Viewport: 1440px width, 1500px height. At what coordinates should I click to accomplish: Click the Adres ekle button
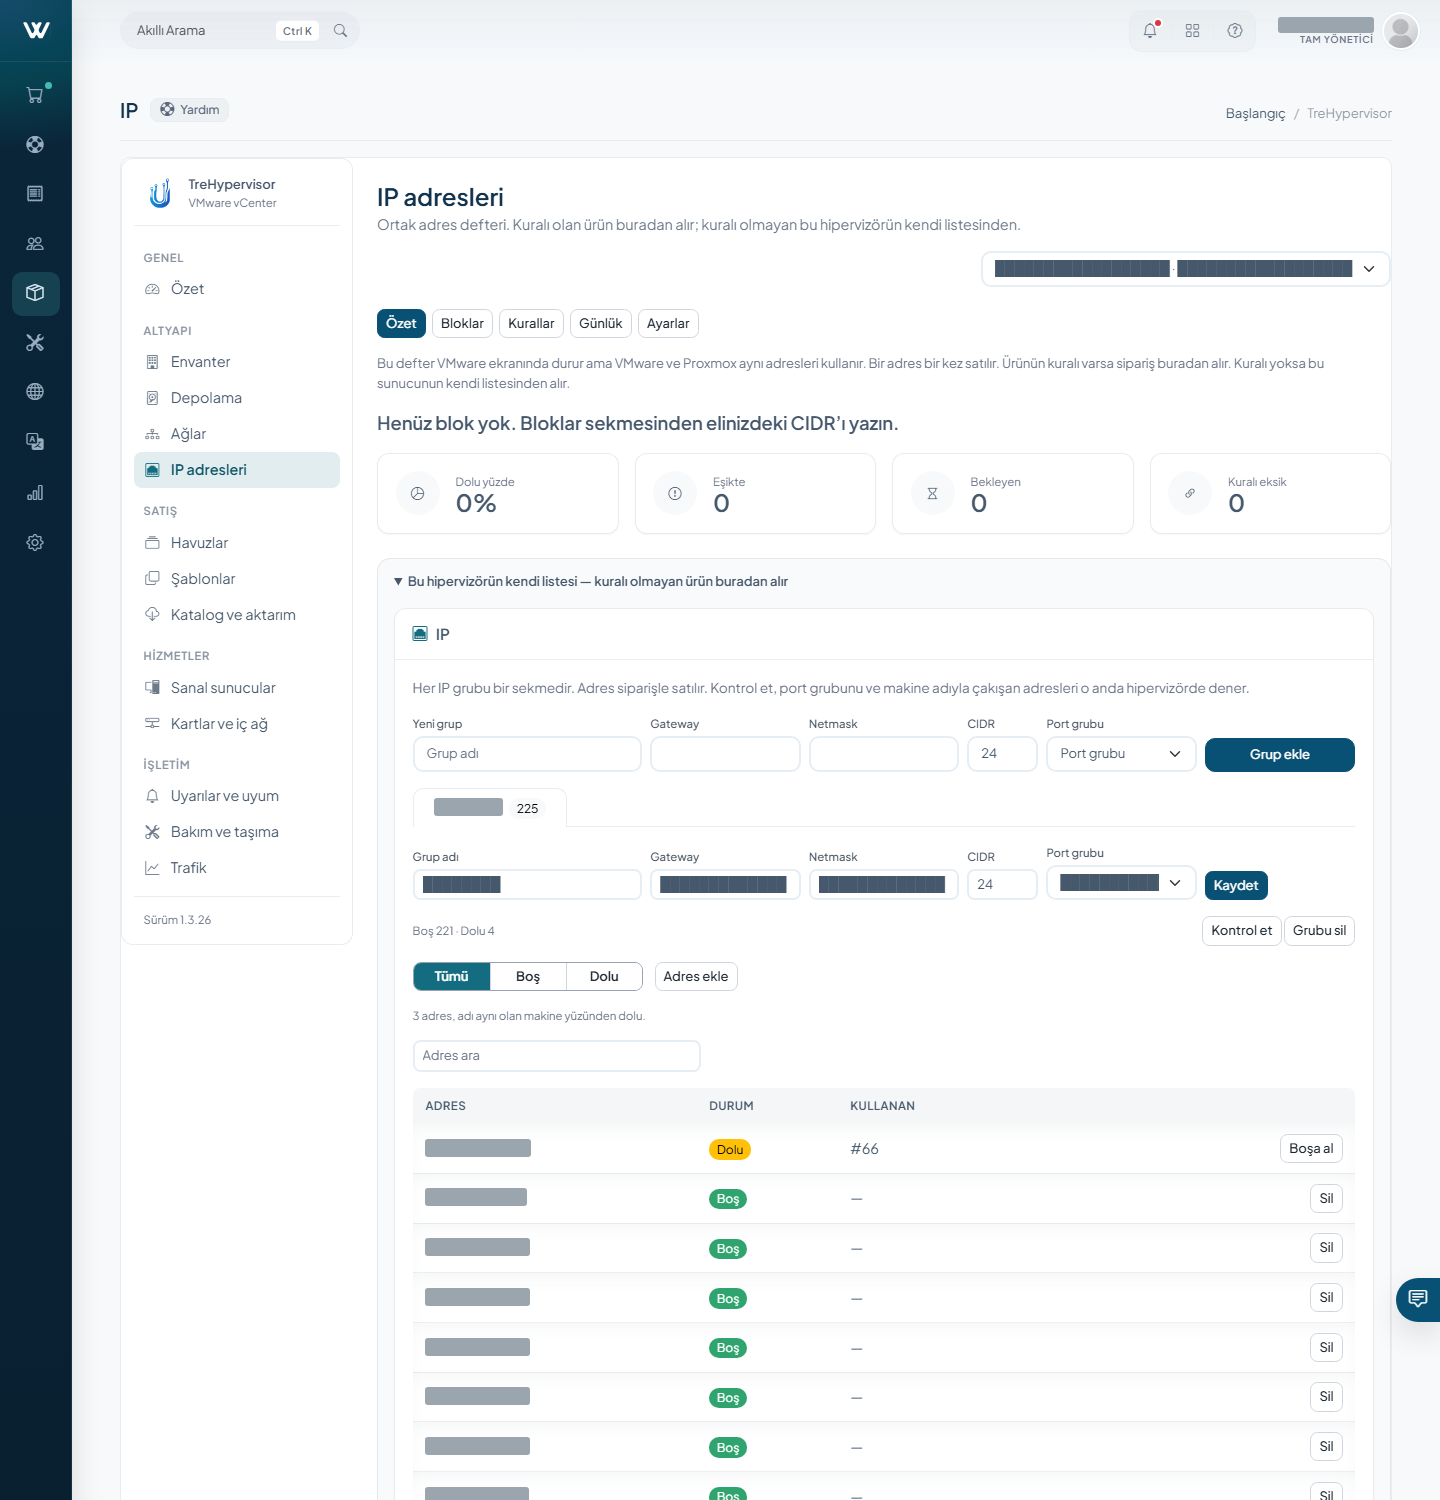point(696,977)
